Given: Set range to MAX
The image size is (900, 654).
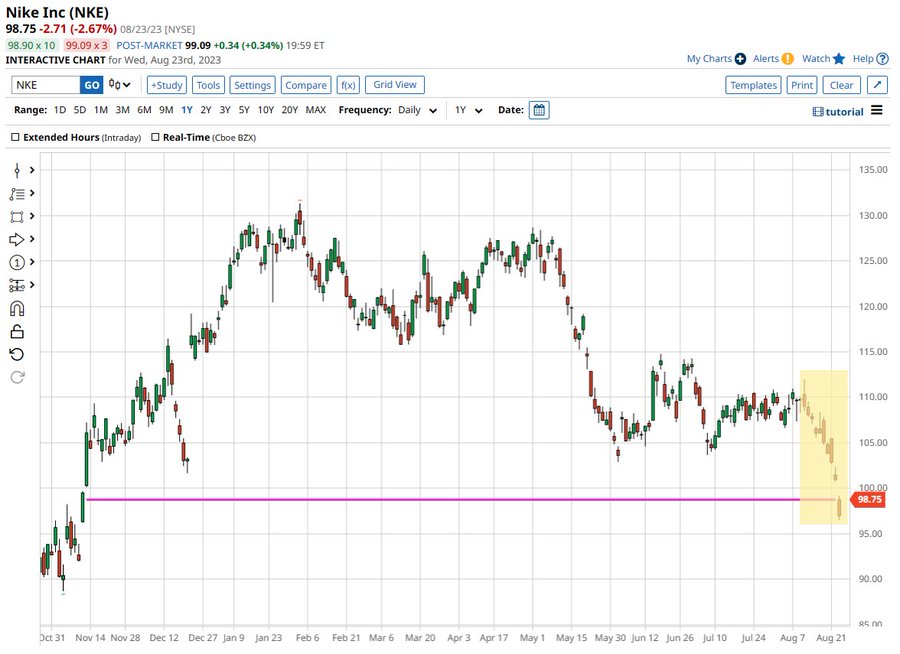Looking at the screenshot, I should click(x=316, y=110).
